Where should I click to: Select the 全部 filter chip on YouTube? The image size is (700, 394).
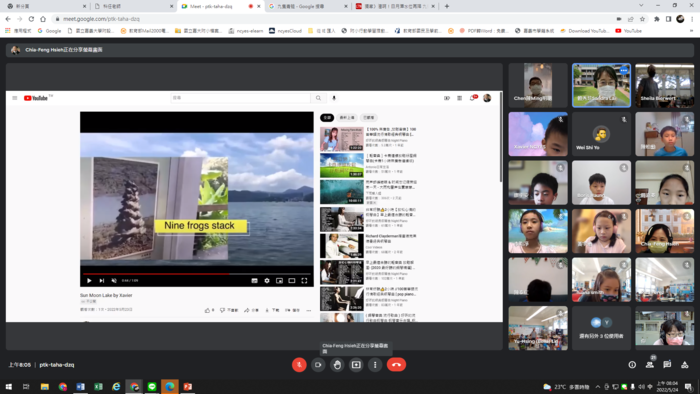point(327,118)
